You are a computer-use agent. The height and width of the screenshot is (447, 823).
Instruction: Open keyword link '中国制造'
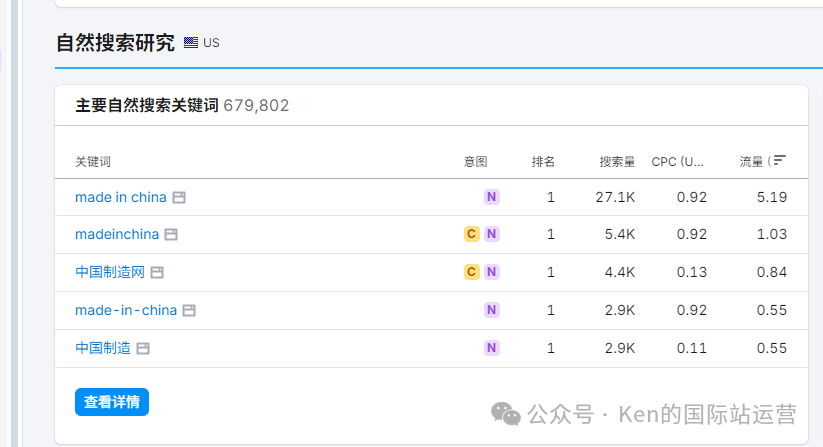point(103,348)
